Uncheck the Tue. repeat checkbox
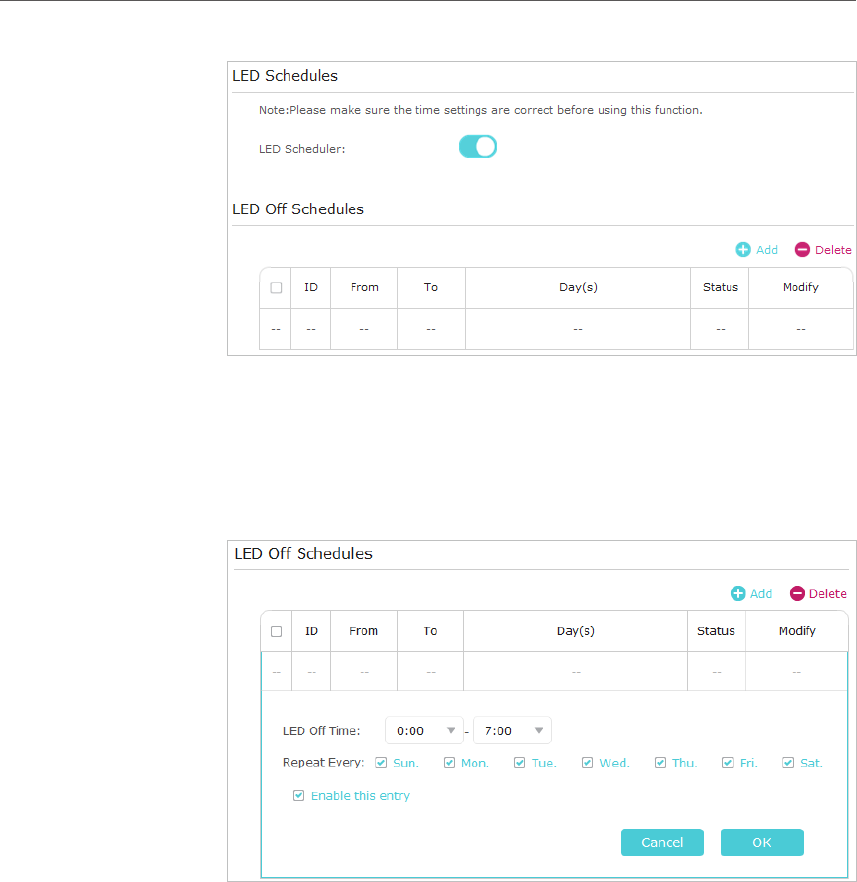 [x=520, y=763]
